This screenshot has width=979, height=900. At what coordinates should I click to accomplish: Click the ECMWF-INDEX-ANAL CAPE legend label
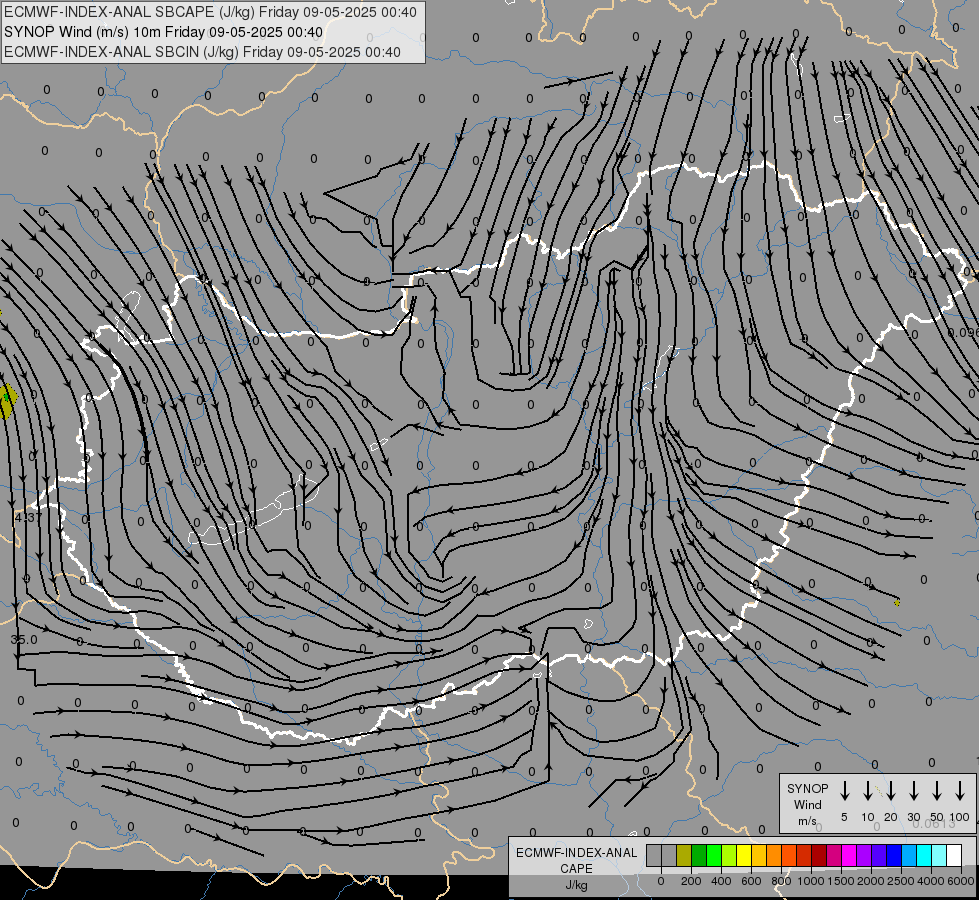[x=576, y=860]
